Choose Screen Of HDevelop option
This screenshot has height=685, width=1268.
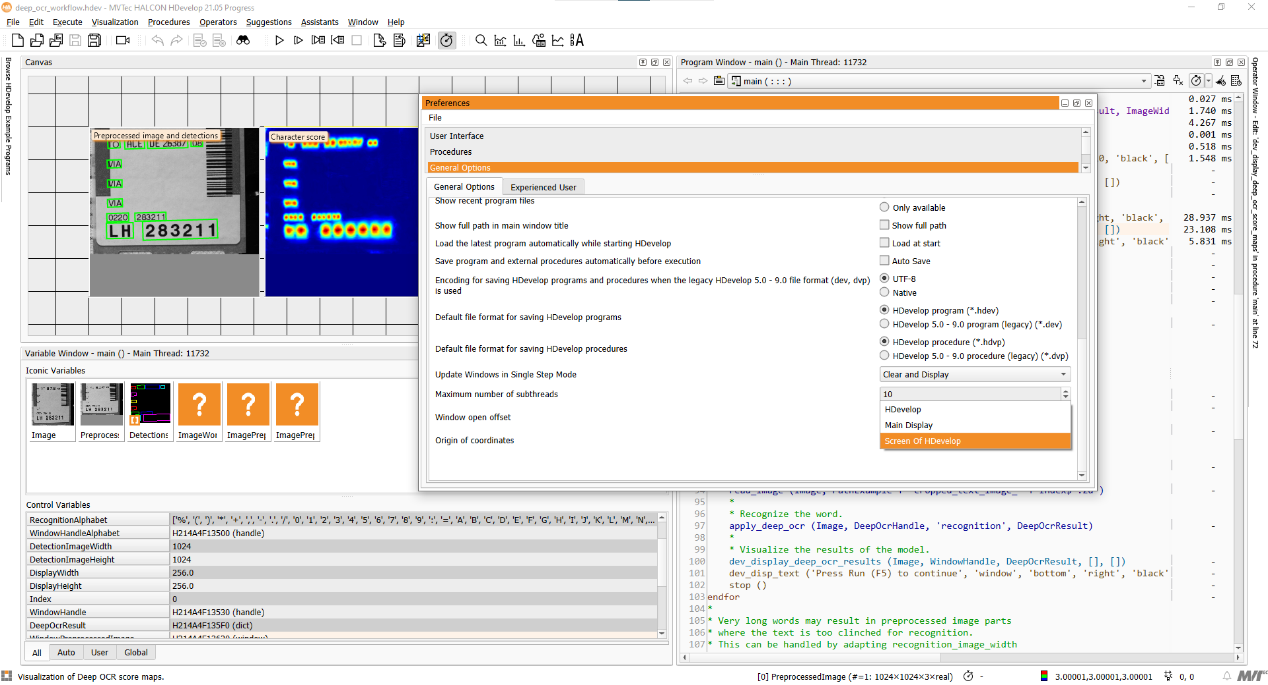pyautogui.click(x=975, y=441)
